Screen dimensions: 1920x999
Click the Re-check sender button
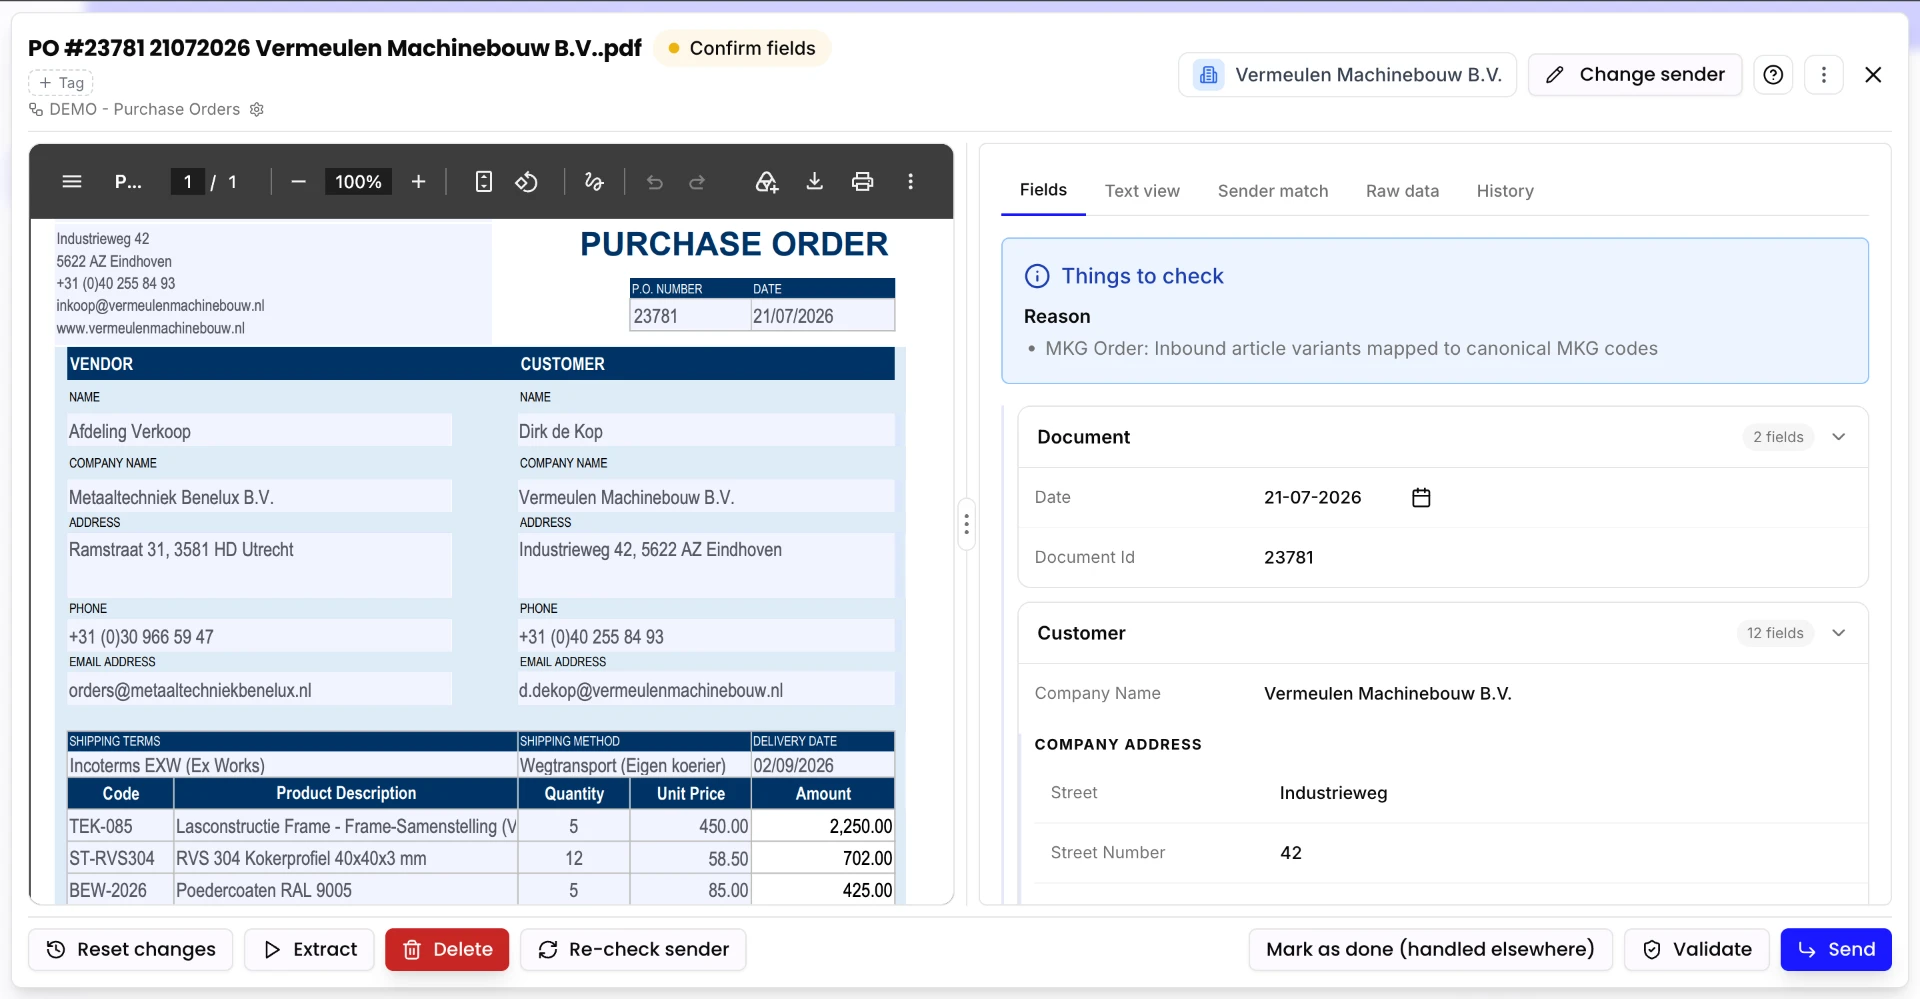[633, 949]
